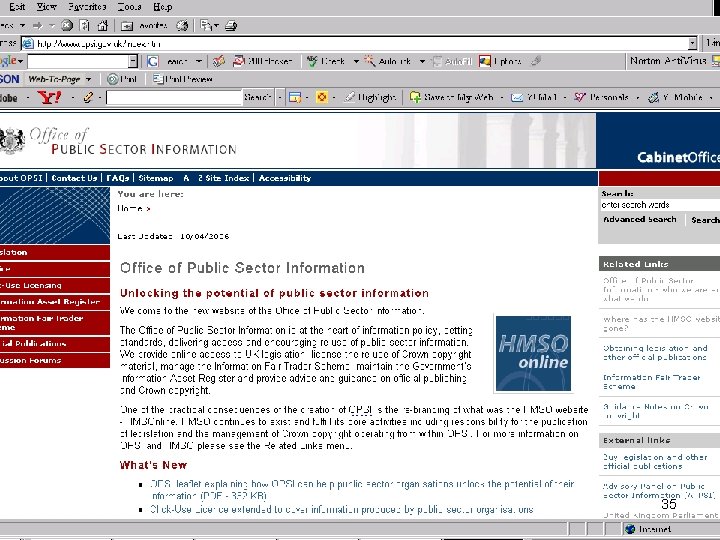Click the Save to My Web icon
The height and width of the screenshot is (540, 720).
point(415,97)
